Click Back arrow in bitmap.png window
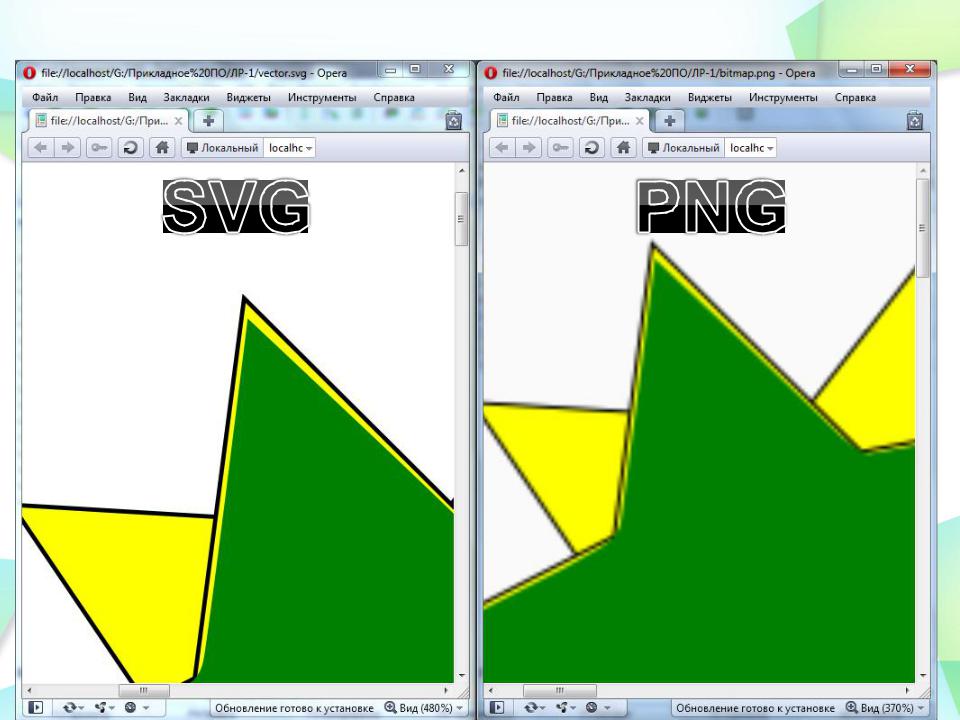960x720 pixels. click(502, 148)
